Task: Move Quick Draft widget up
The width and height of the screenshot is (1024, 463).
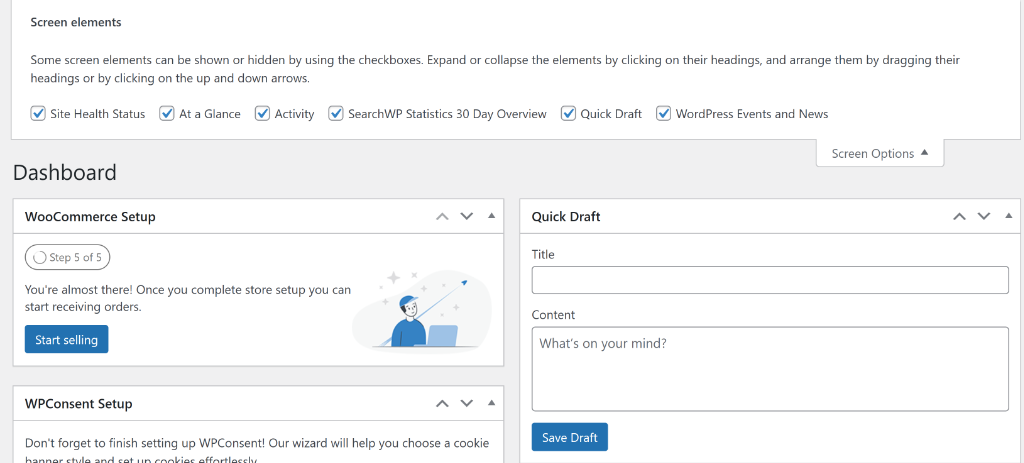Action: click(x=959, y=216)
